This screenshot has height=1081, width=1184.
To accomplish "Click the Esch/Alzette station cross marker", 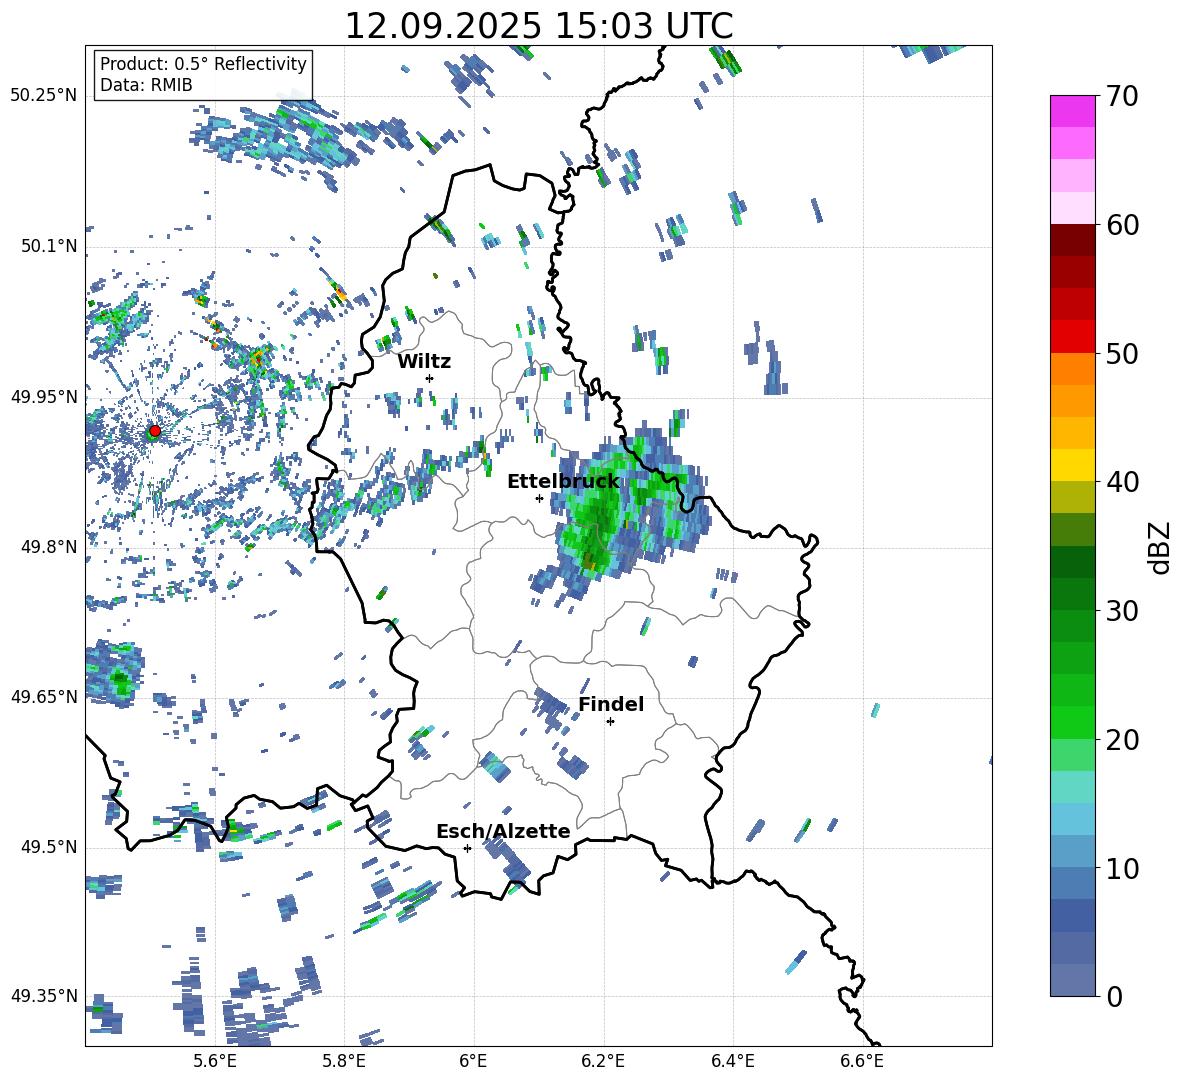I will [x=467, y=848].
